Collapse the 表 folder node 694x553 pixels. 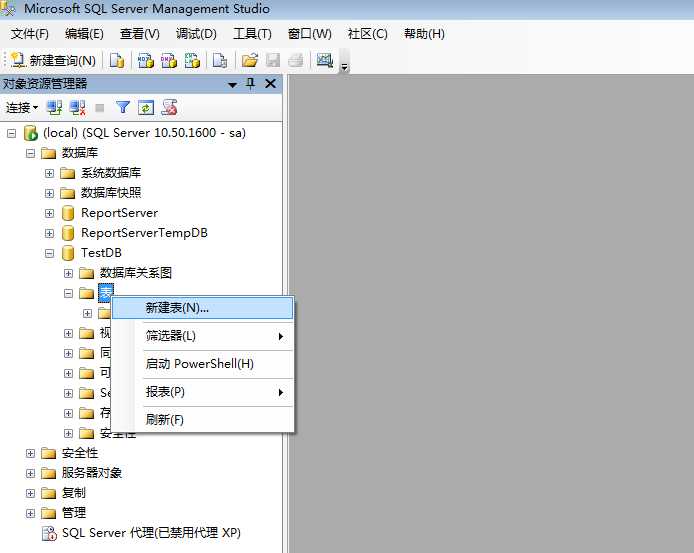69,293
